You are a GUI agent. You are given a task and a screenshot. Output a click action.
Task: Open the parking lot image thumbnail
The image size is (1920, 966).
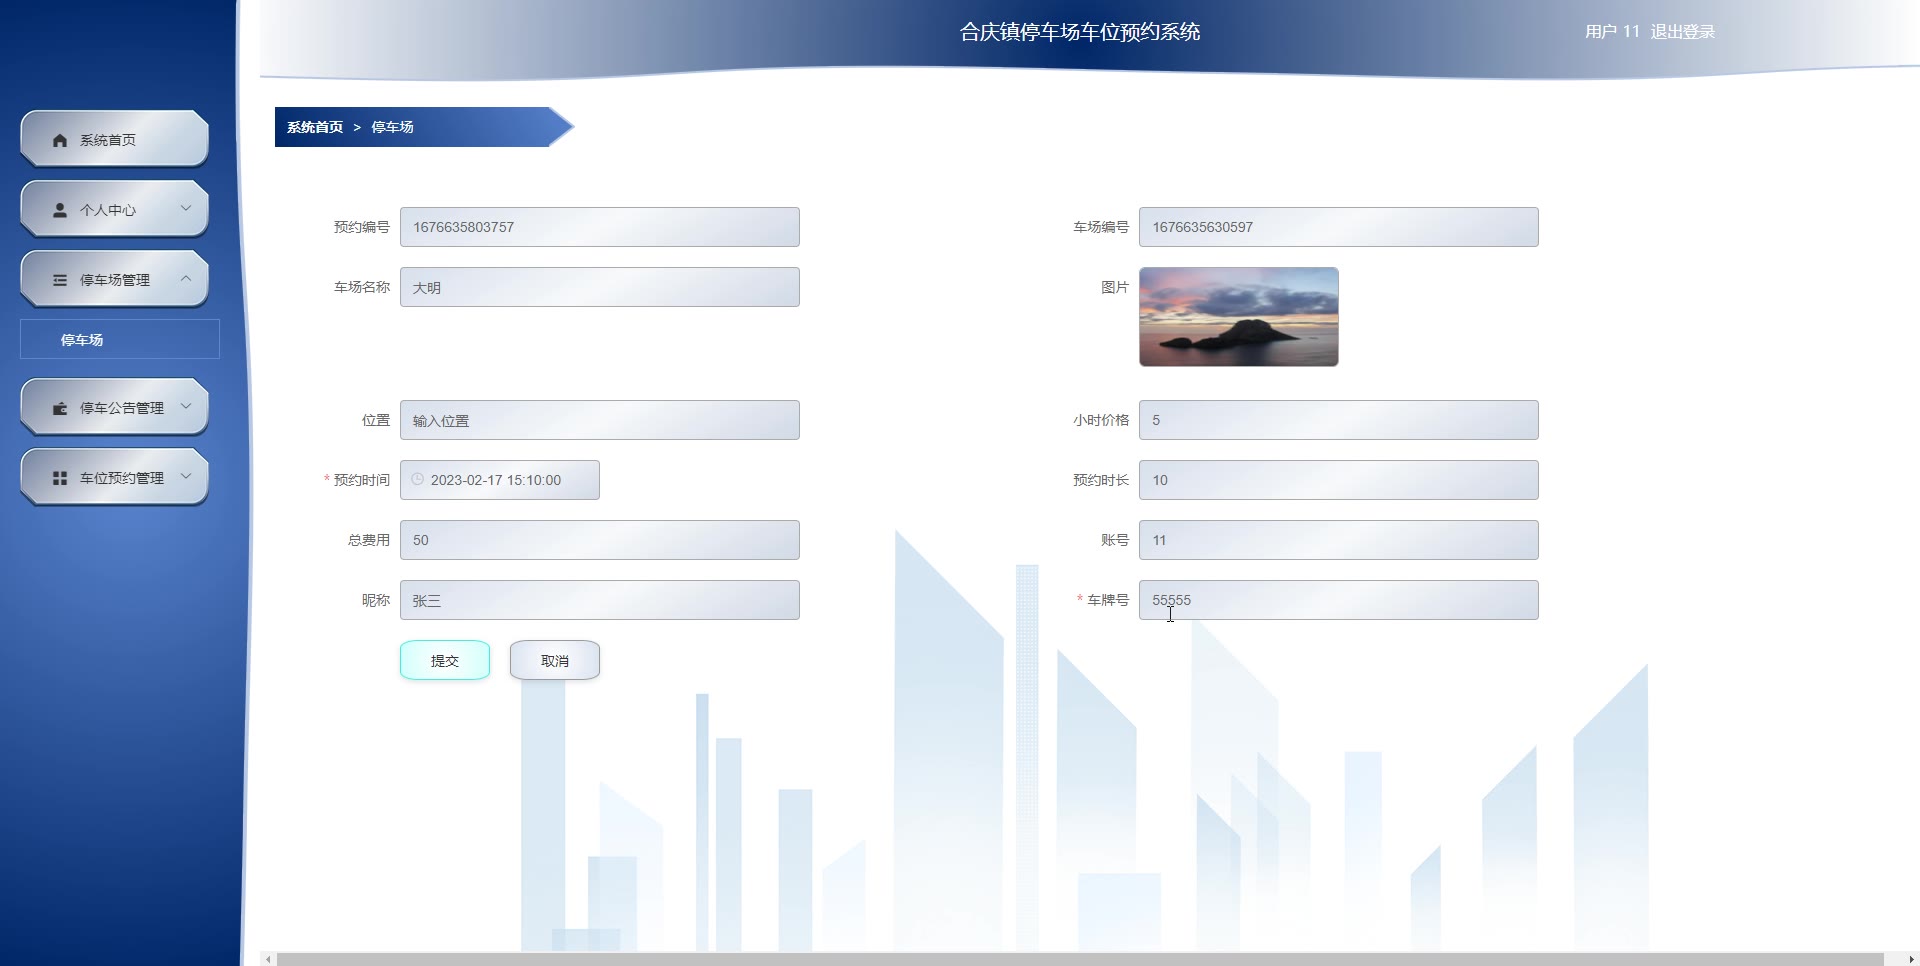point(1239,316)
